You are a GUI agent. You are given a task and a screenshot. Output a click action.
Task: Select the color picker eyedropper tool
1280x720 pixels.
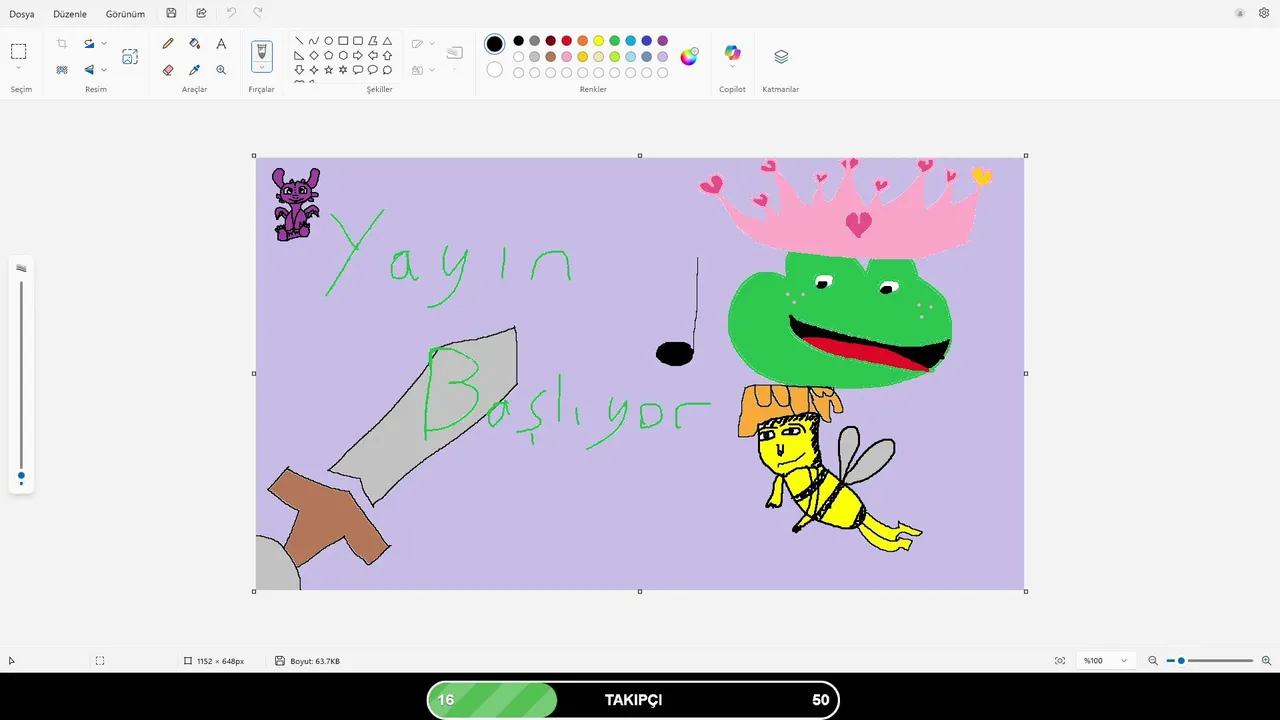point(195,70)
